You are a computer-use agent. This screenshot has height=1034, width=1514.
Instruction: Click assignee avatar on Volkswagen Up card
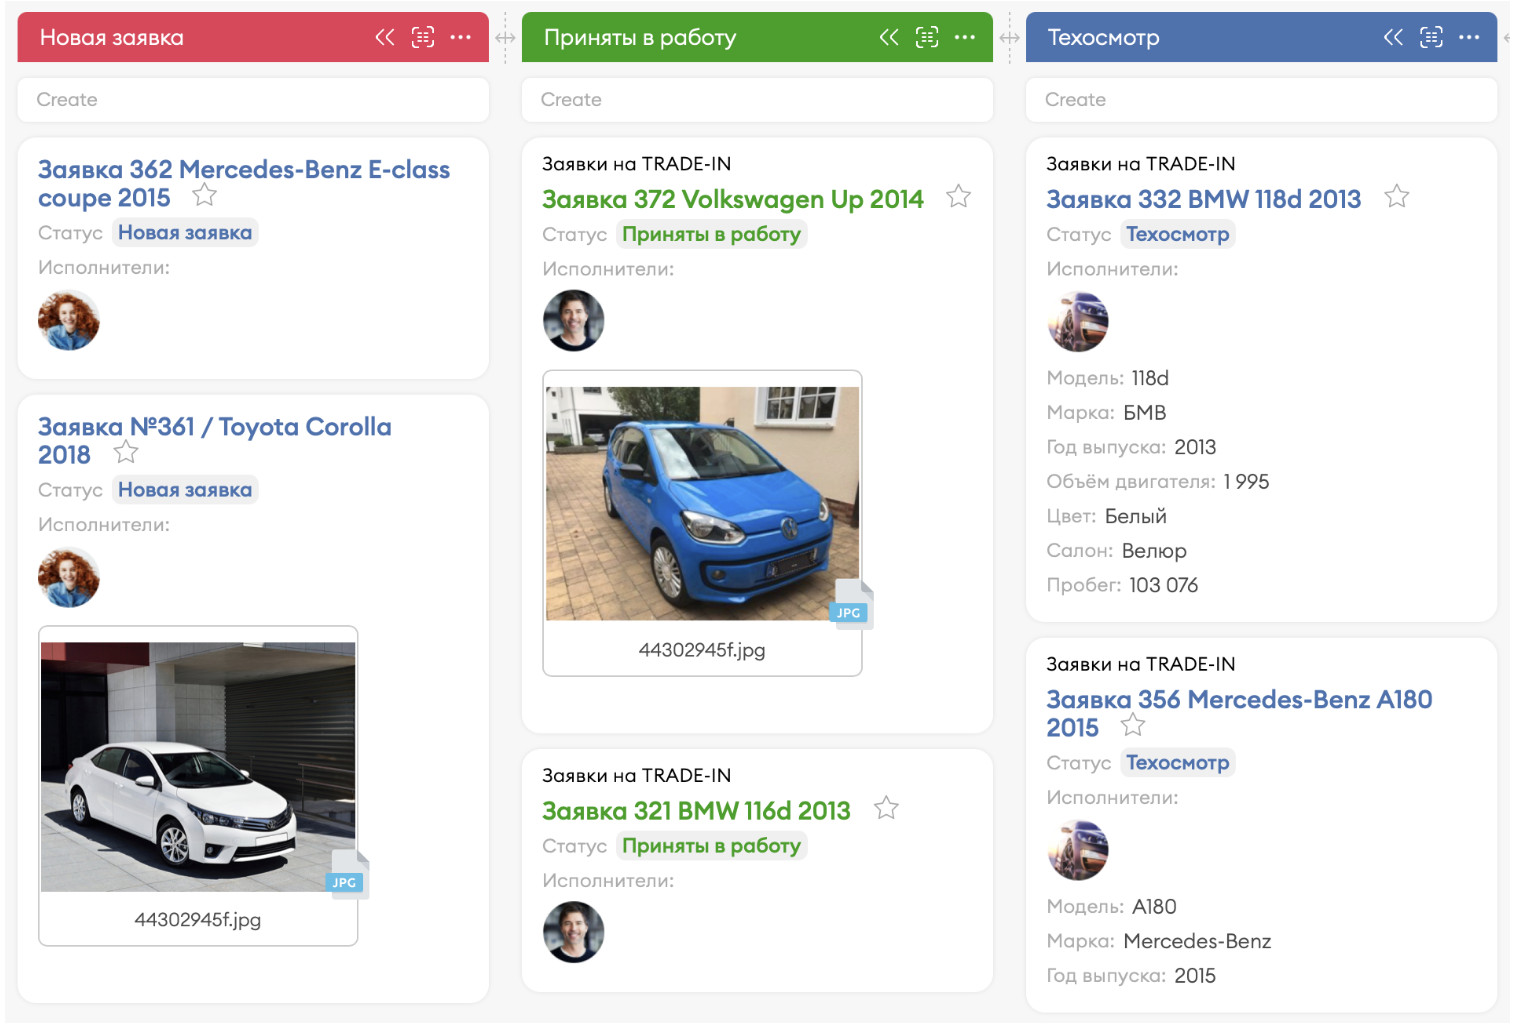[x=573, y=321]
